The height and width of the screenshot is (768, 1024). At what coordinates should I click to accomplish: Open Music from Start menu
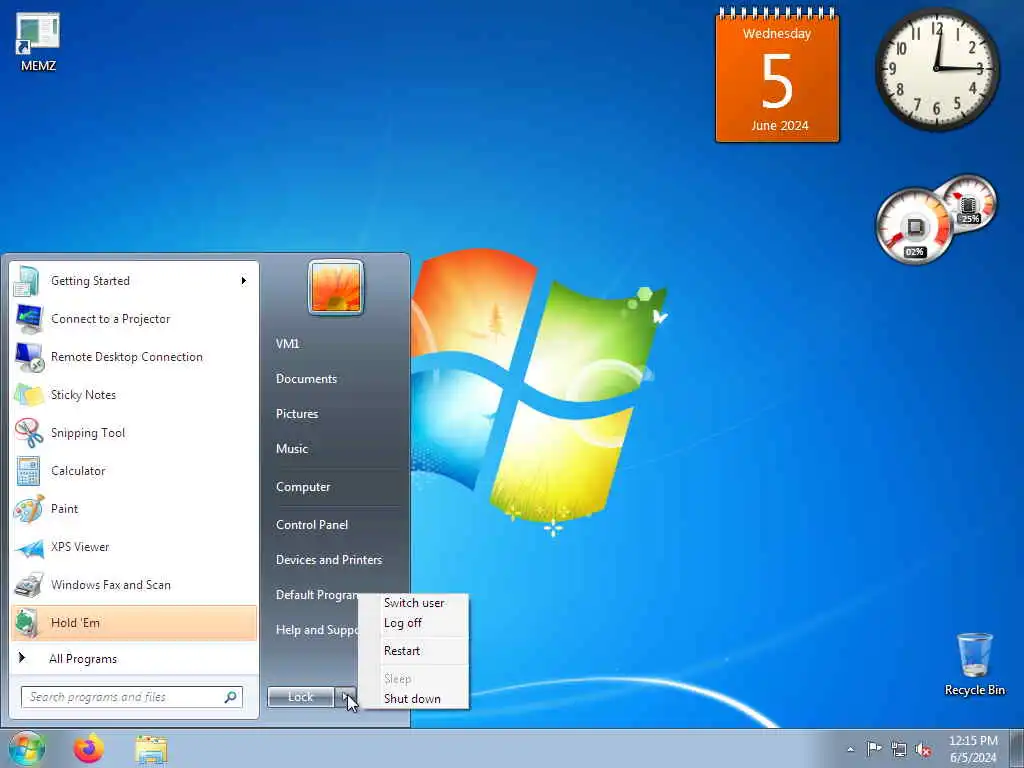point(292,449)
